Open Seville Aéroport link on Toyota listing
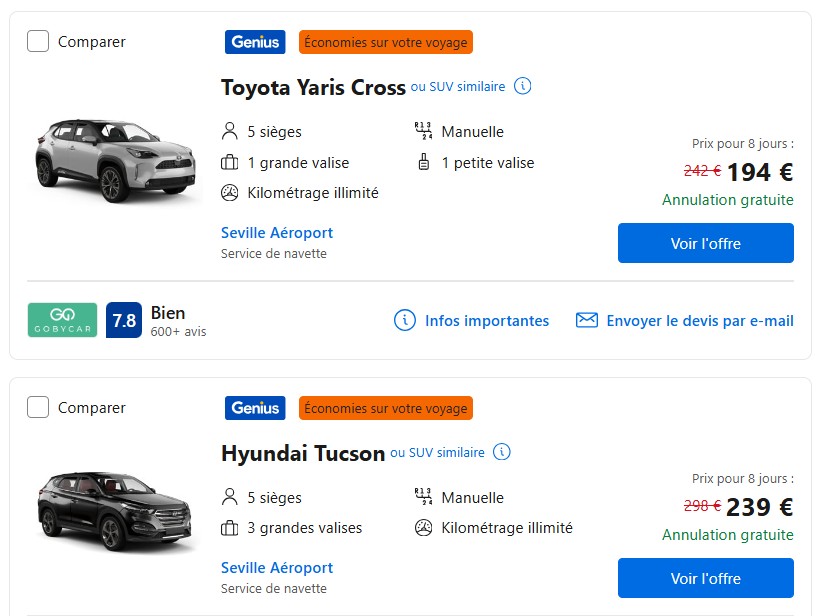 click(x=277, y=233)
